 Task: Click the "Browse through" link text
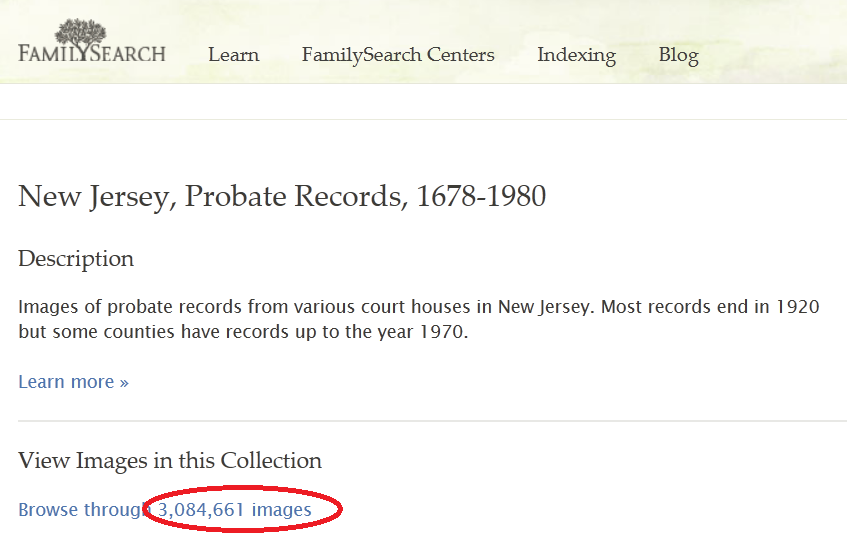tap(82, 510)
